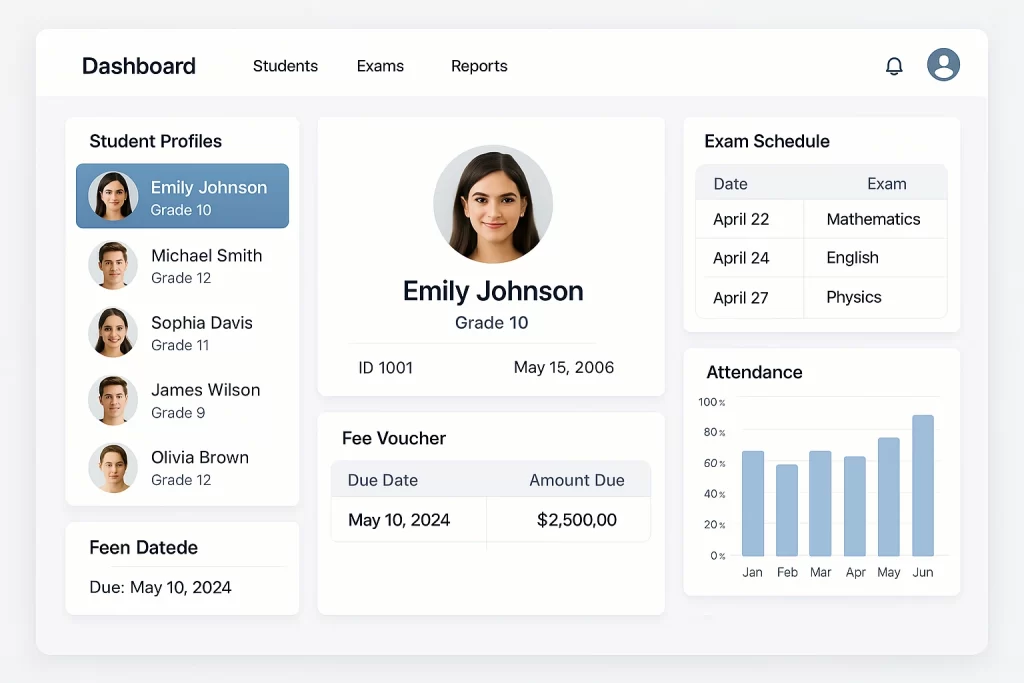Open the notifications bell
Viewport: 1024px width, 683px height.
[894, 65]
